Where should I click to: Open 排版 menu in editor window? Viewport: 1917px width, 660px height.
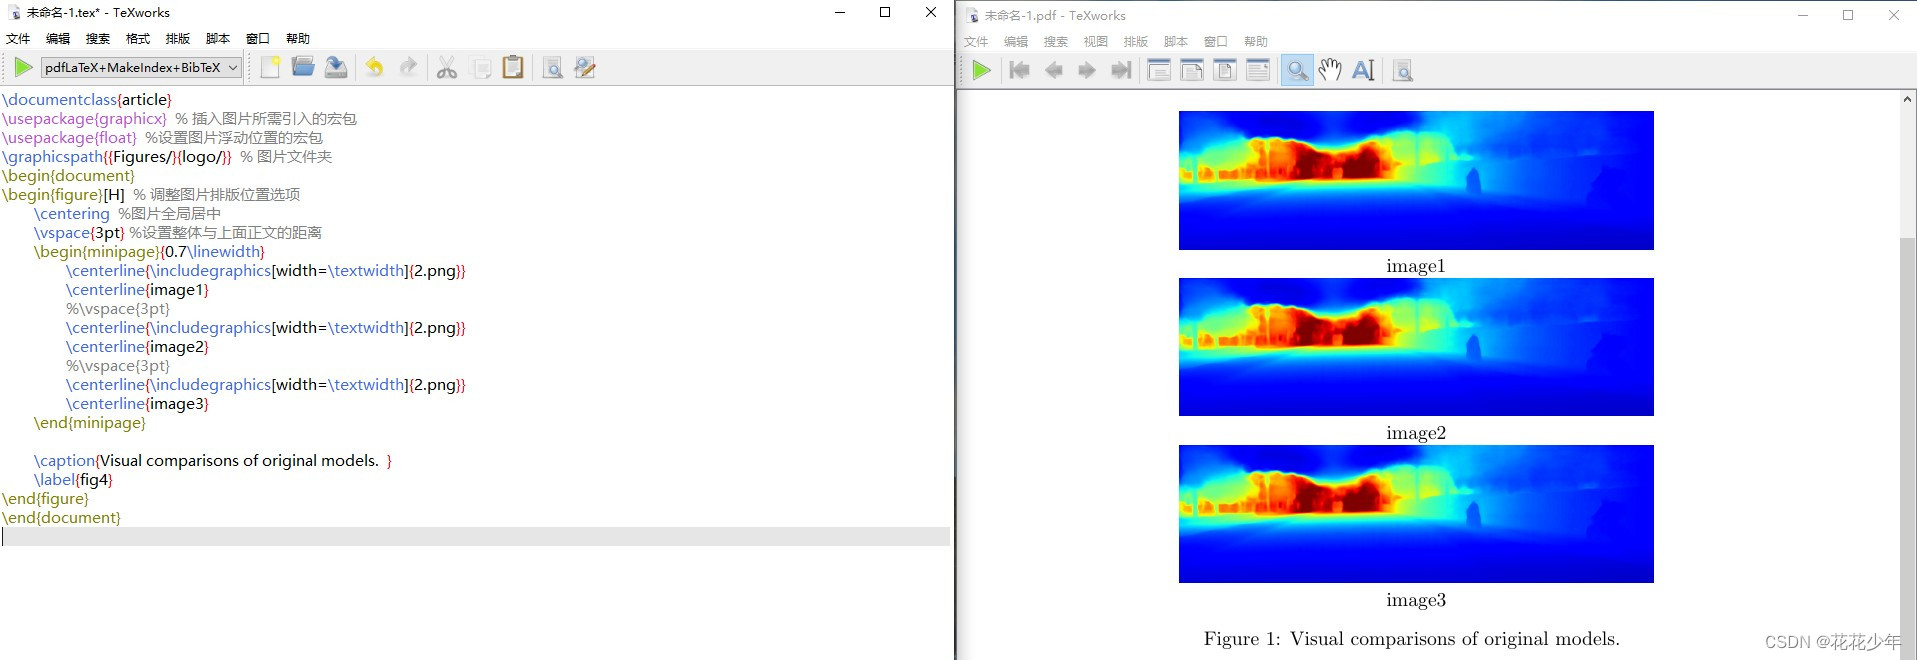178,38
